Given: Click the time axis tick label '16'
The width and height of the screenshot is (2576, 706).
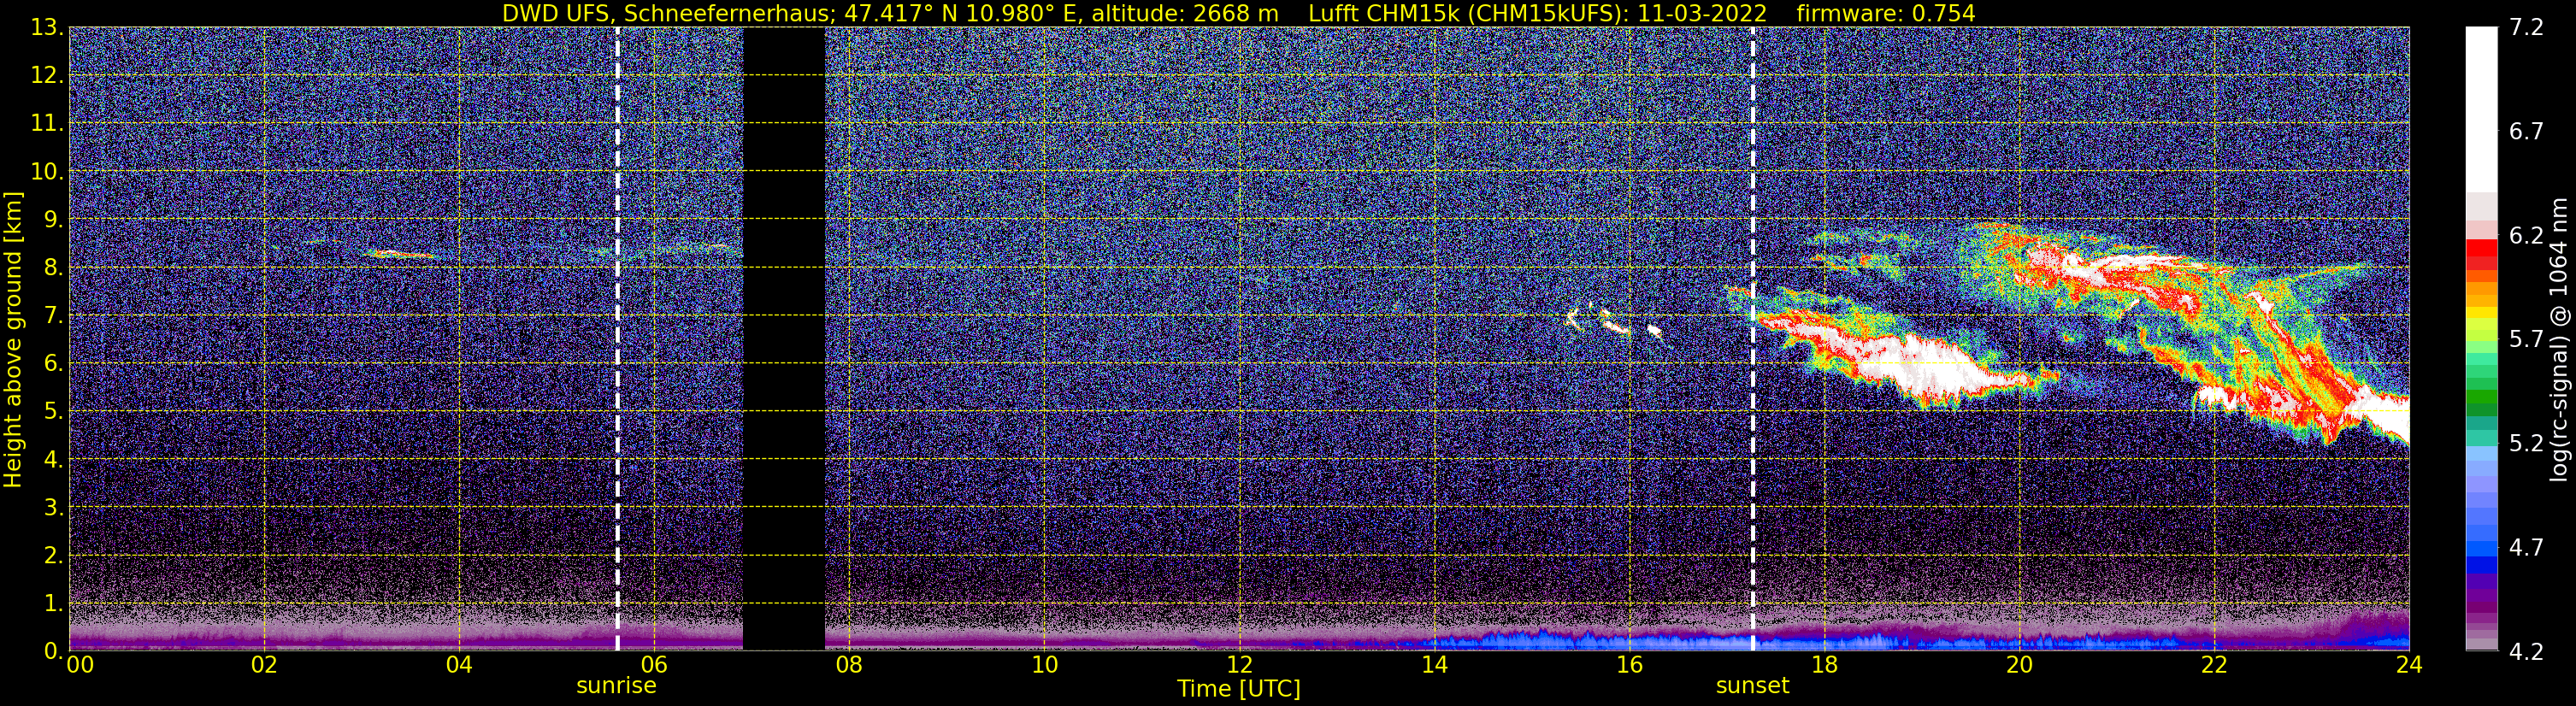Looking at the screenshot, I should point(1629,666).
